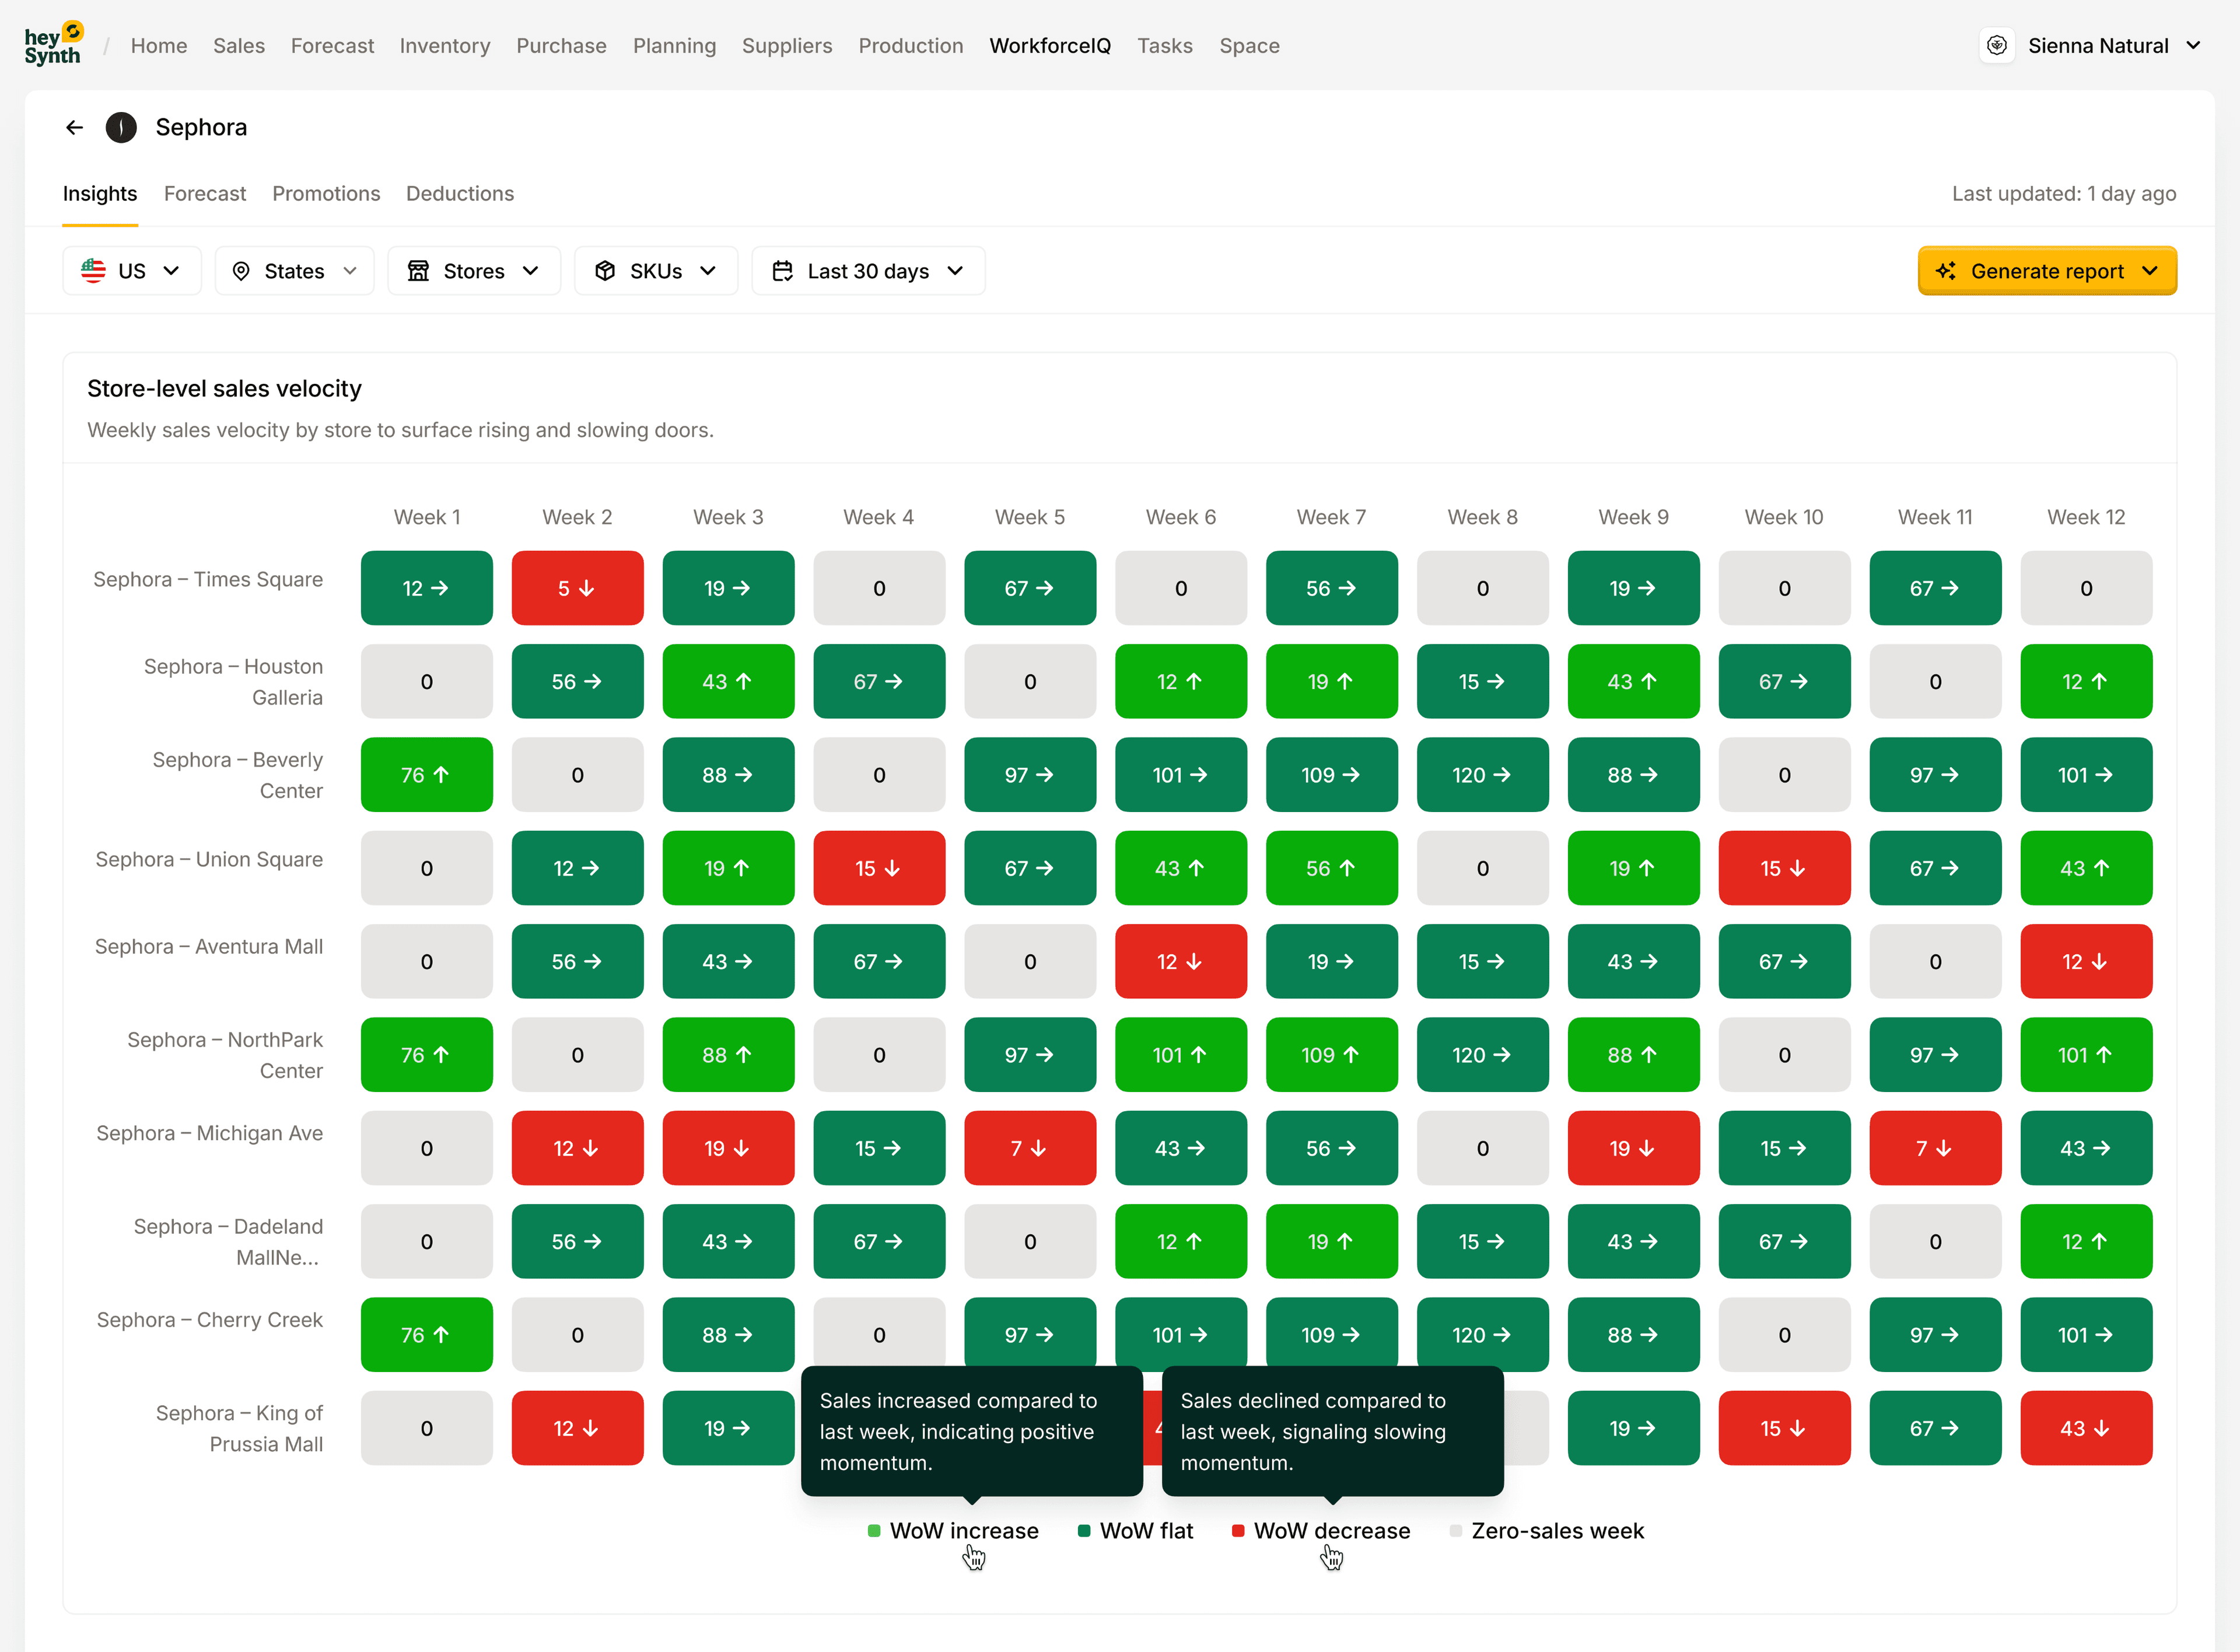The width and height of the screenshot is (2240, 1652).
Task: Expand the Last 30 days date range selector
Action: (x=868, y=270)
